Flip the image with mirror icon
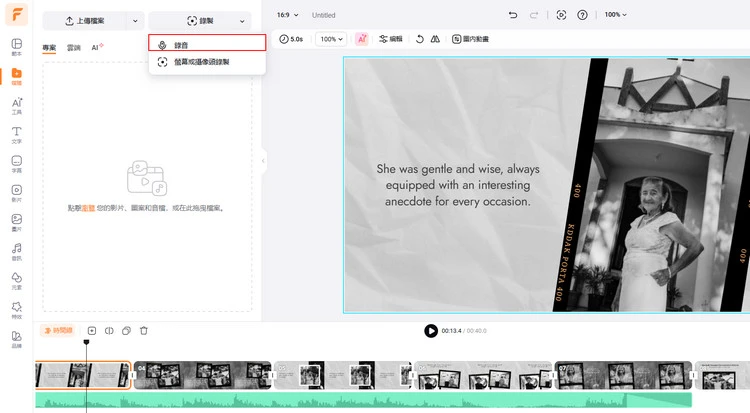This screenshot has height=413, width=750. point(435,39)
